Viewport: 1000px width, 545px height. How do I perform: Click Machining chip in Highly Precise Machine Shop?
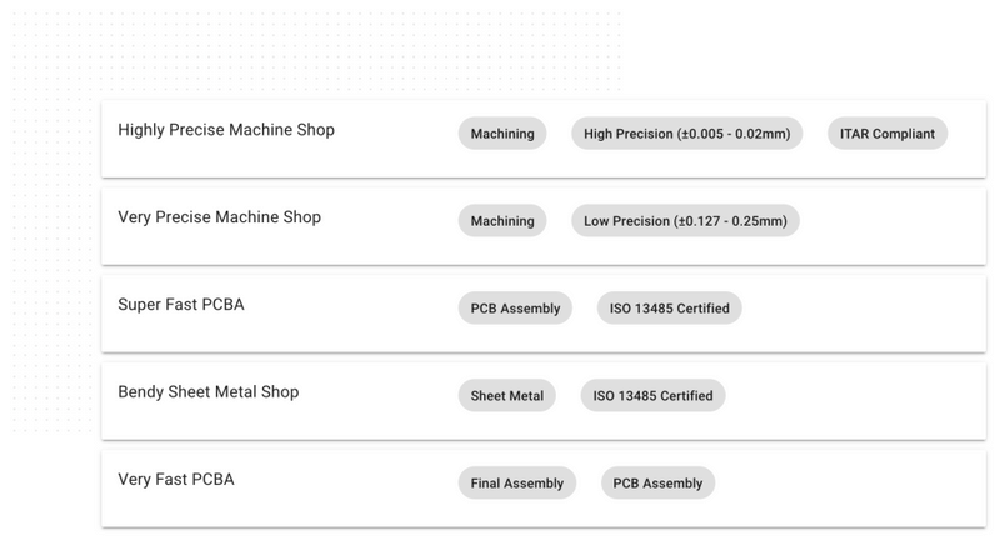[502, 134]
